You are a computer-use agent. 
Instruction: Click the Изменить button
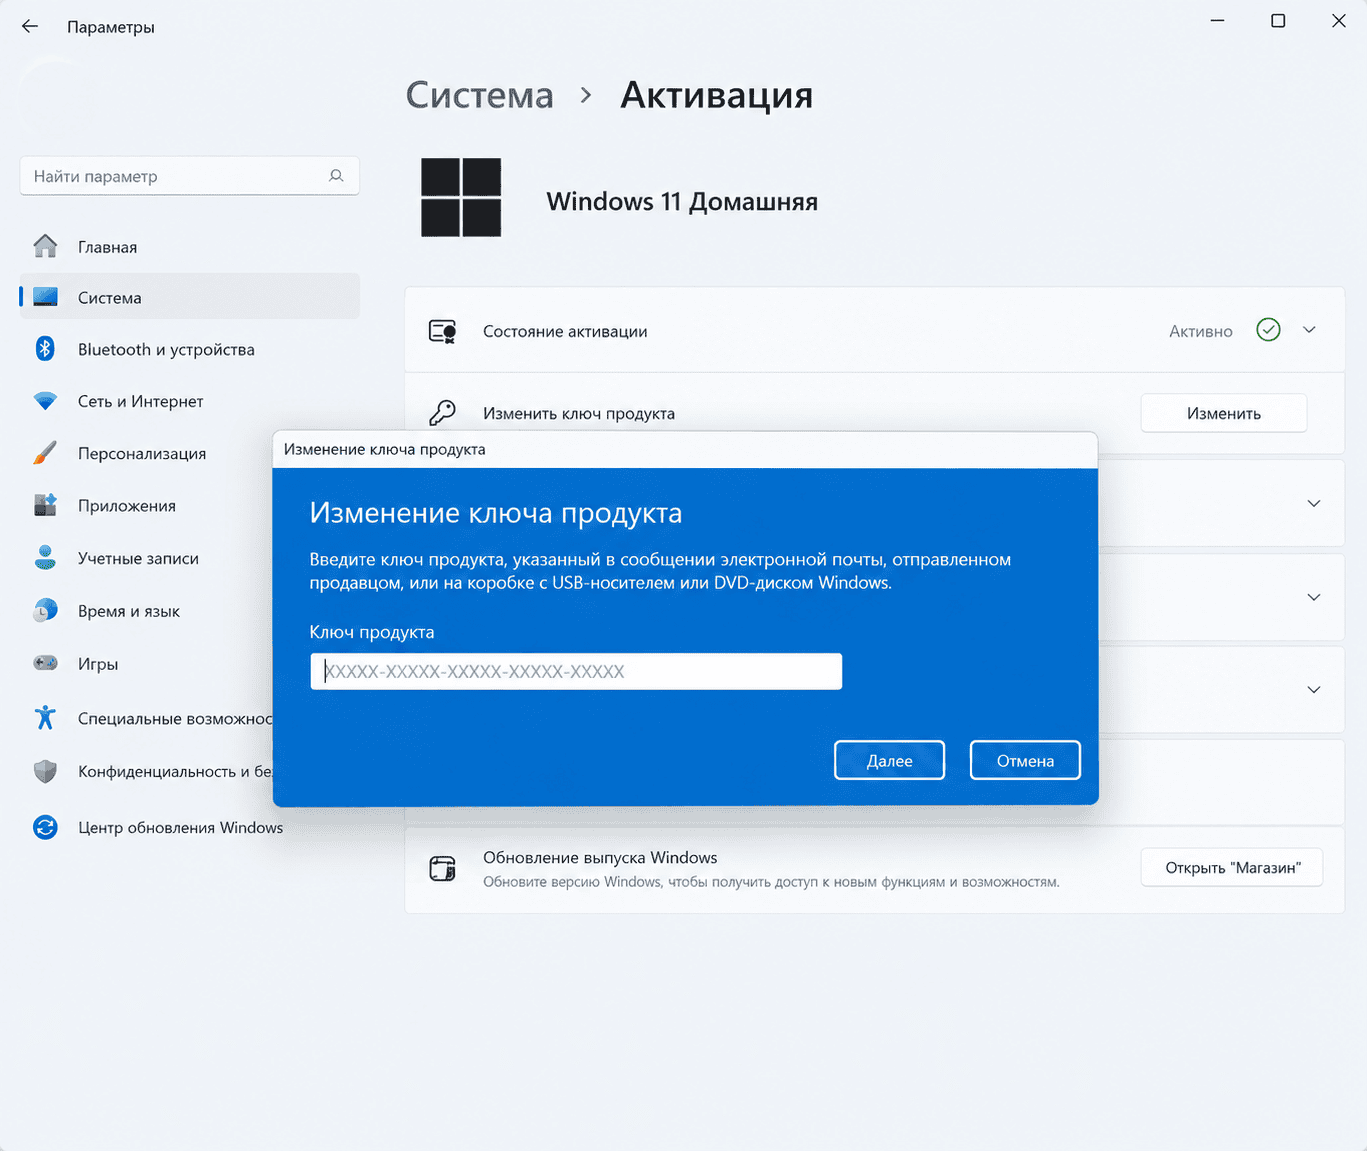tap(1223, 413)
